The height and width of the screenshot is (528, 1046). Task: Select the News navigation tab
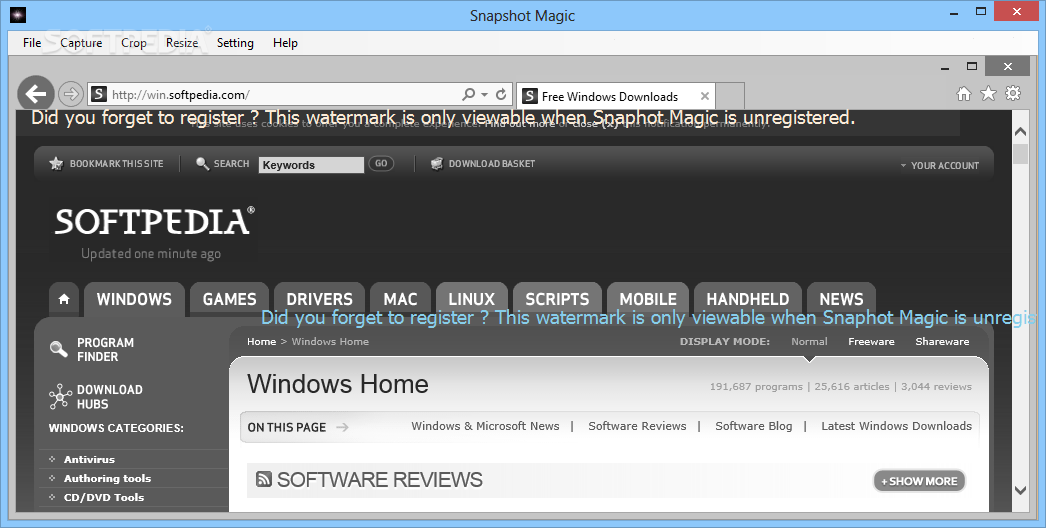coord(841,299)
